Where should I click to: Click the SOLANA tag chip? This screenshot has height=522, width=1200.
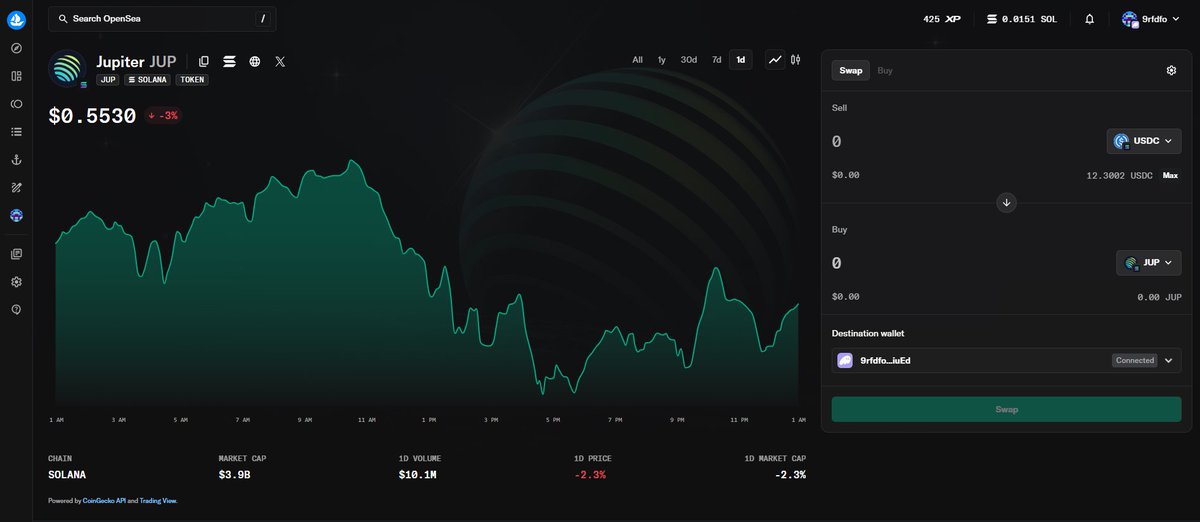(x=148, y=79)
